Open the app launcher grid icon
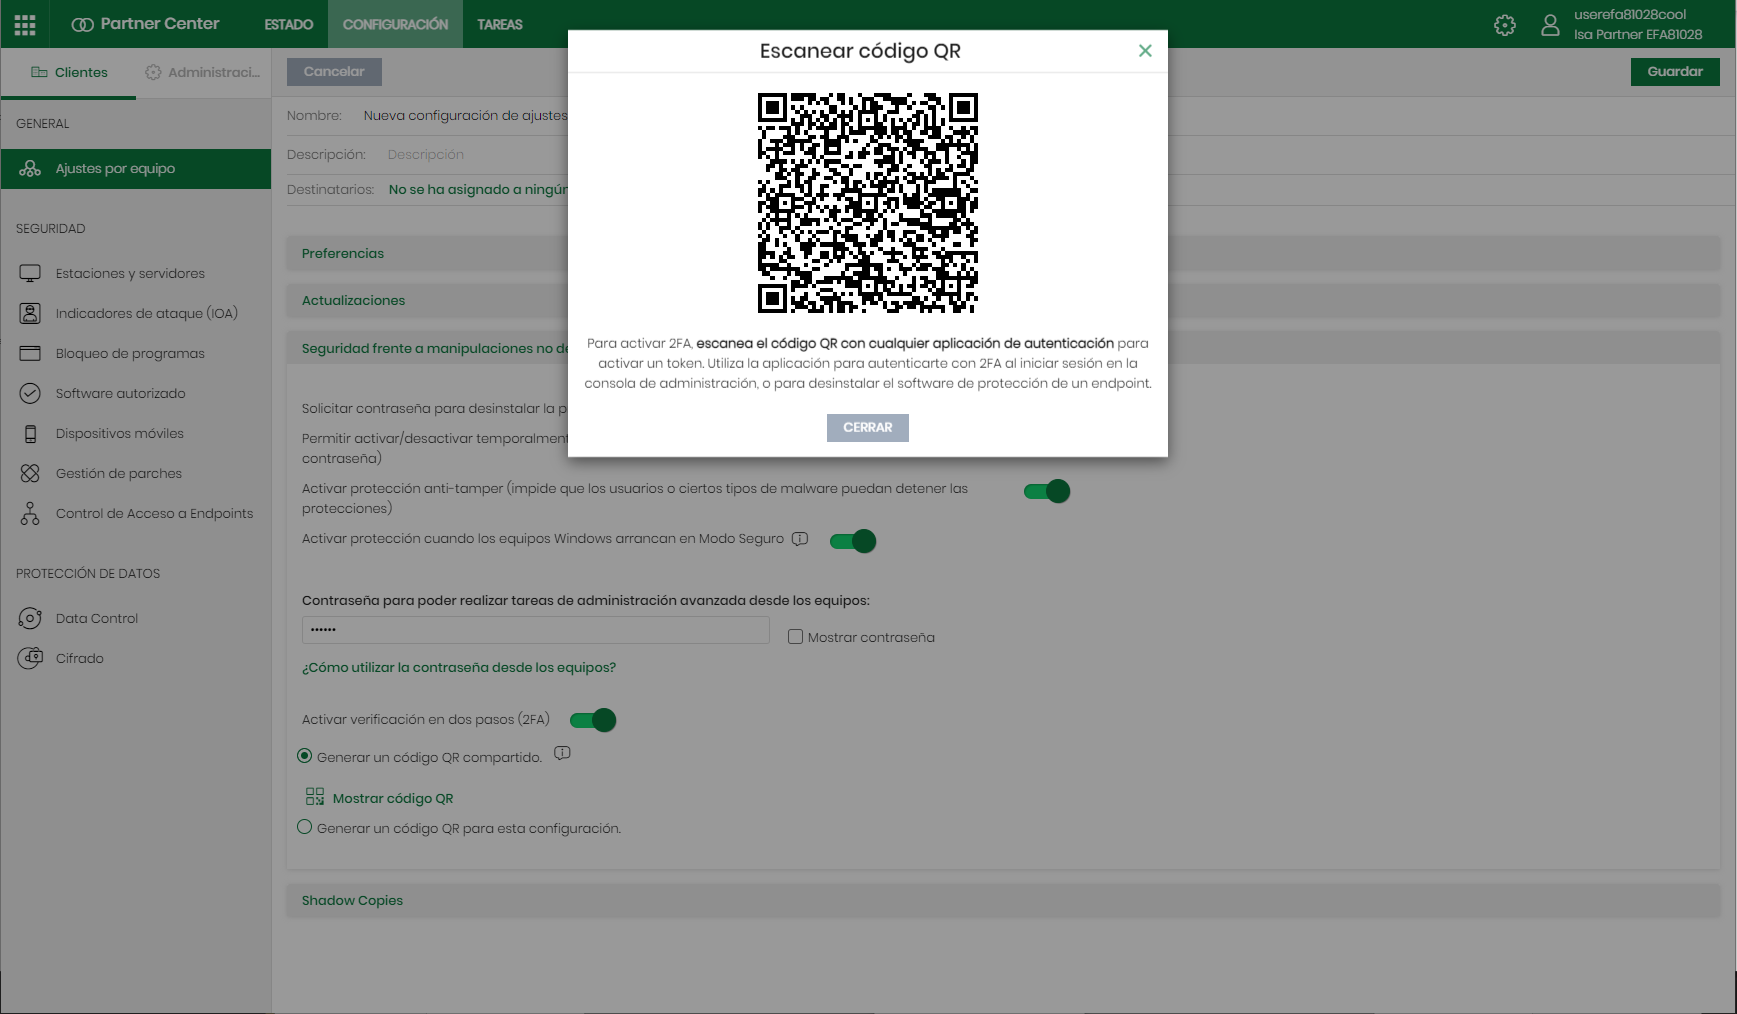This screenshot has width=1737, height=1014. point(25,25)
